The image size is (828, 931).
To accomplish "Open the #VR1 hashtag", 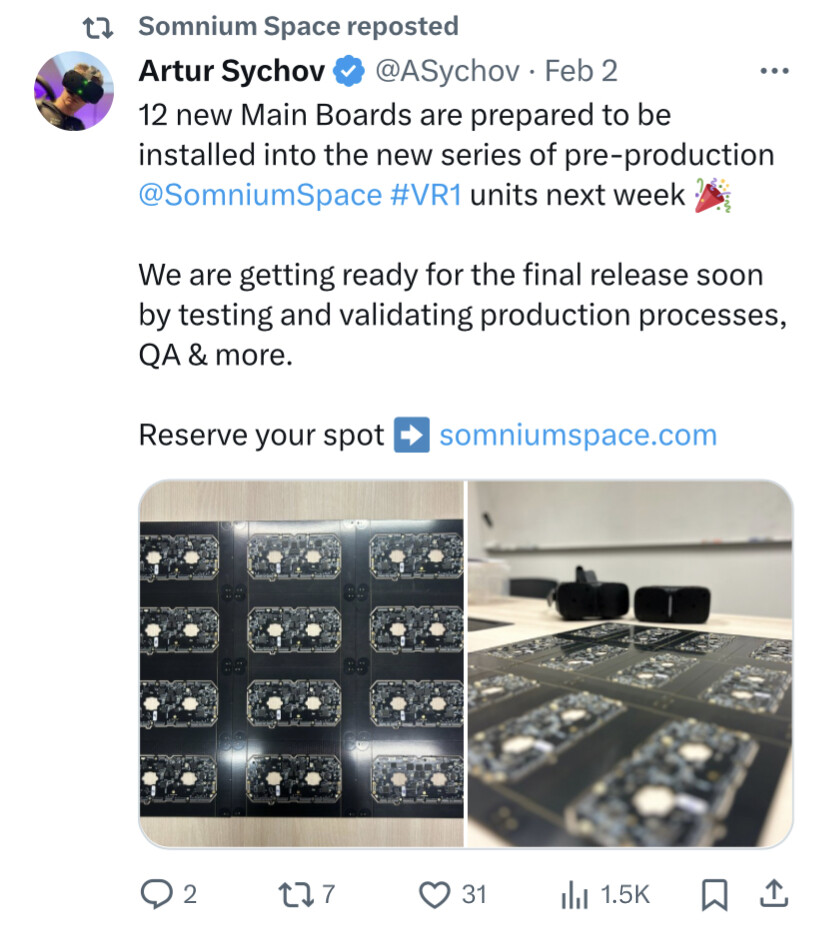I will point(426,195).
